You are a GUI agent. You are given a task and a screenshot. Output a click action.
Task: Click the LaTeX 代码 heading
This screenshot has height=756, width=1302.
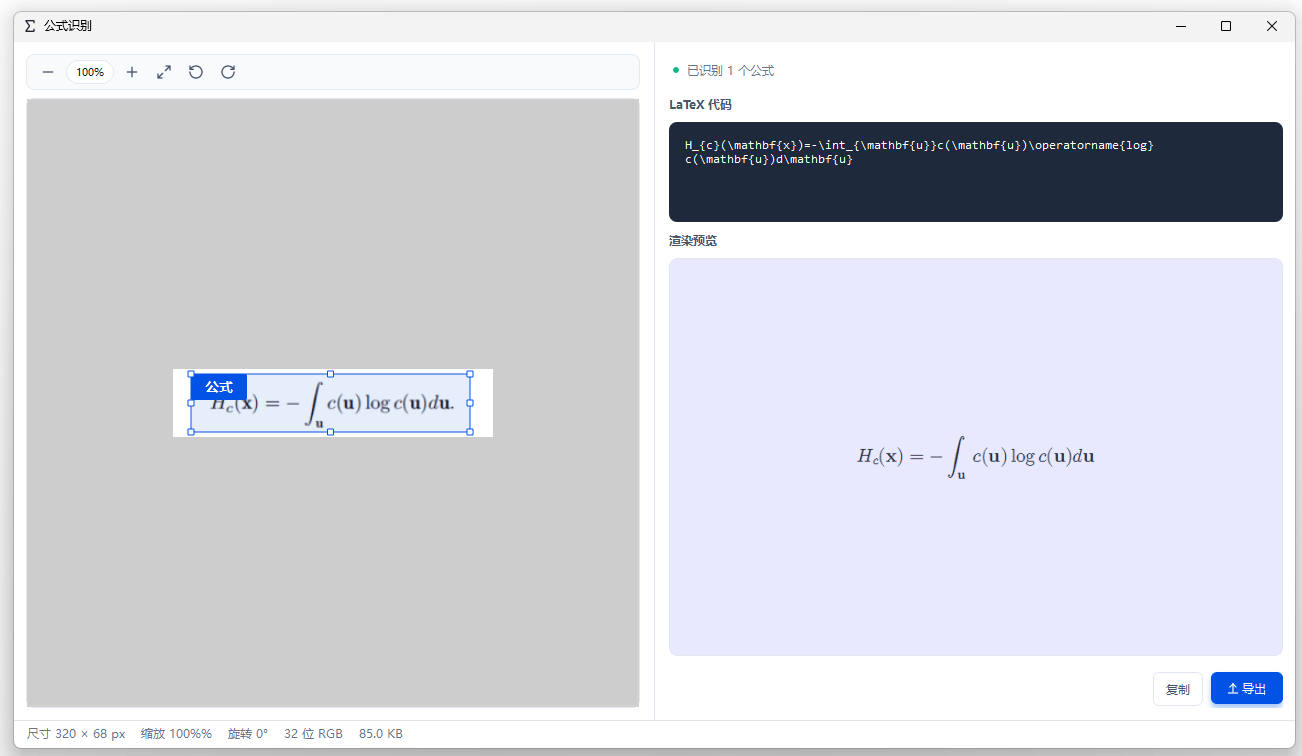700,105
